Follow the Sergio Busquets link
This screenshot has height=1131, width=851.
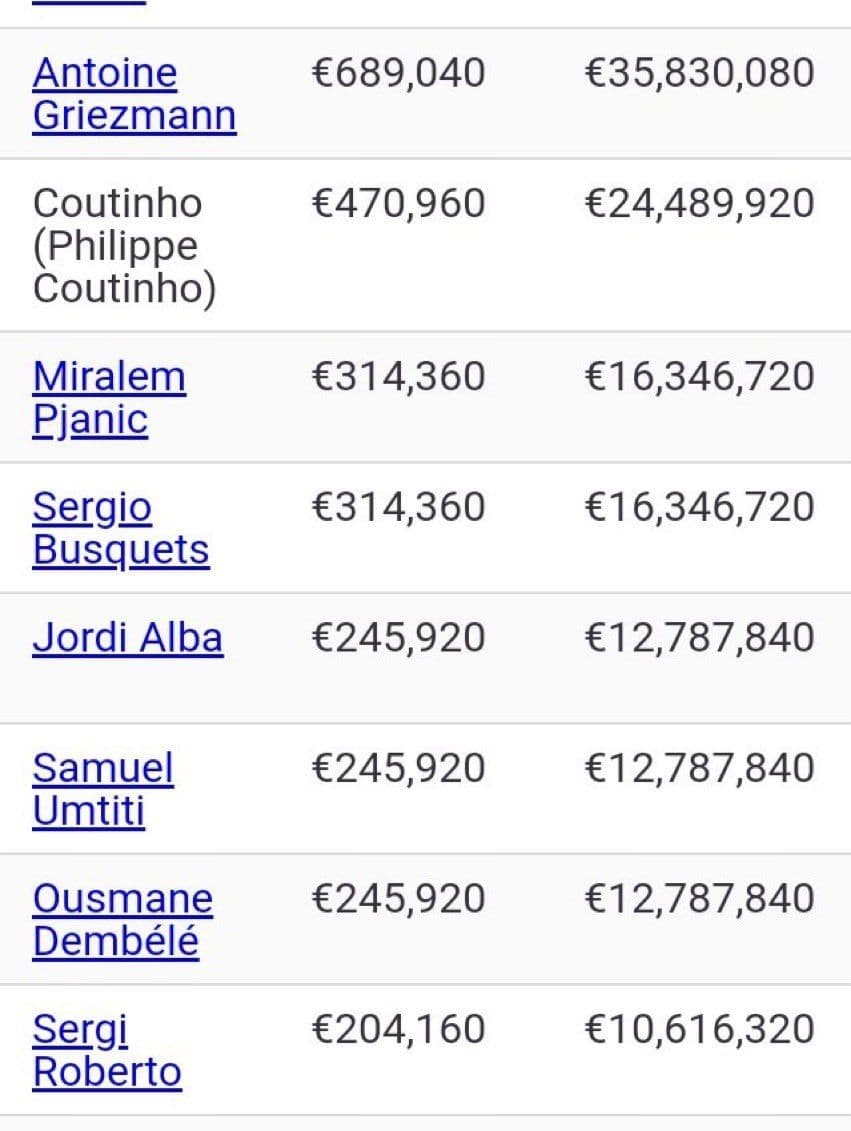[x=120, y=528]
